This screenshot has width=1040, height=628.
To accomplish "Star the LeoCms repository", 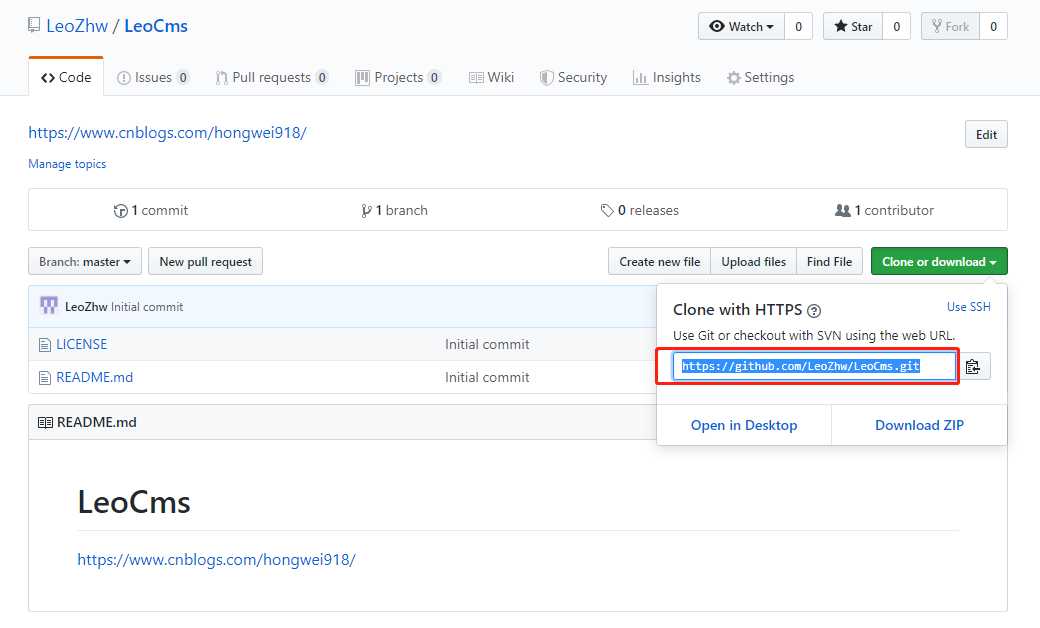I will [x=853, y=27].
